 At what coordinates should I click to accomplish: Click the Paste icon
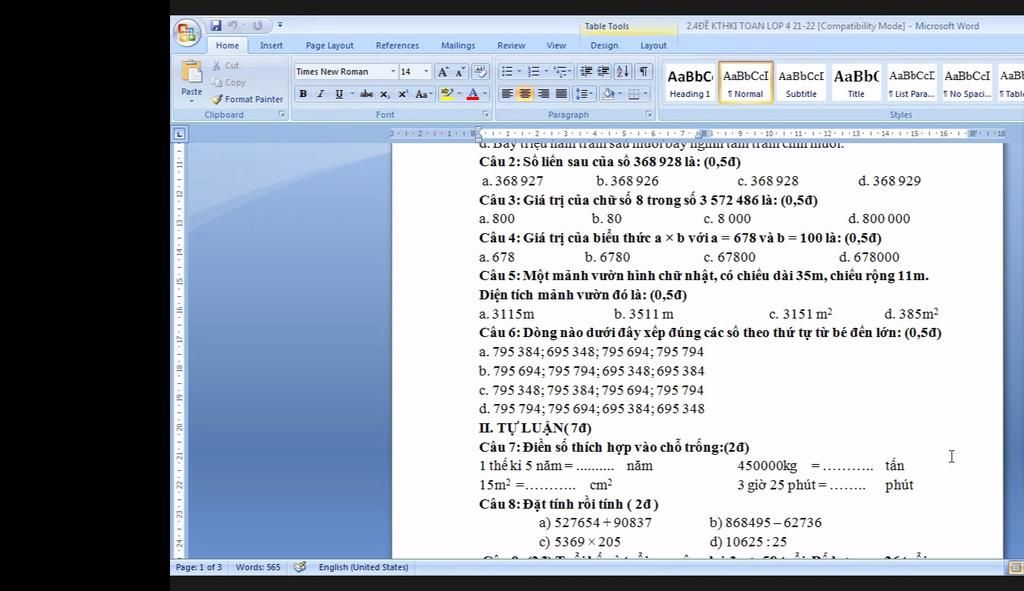(191, 71)
